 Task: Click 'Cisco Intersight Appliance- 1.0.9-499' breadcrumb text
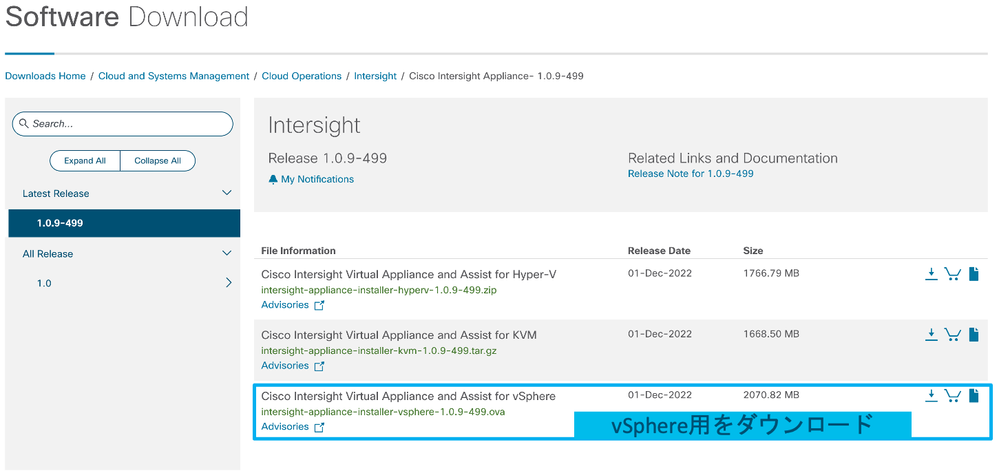pyautogui.click(x=496, y=76)
